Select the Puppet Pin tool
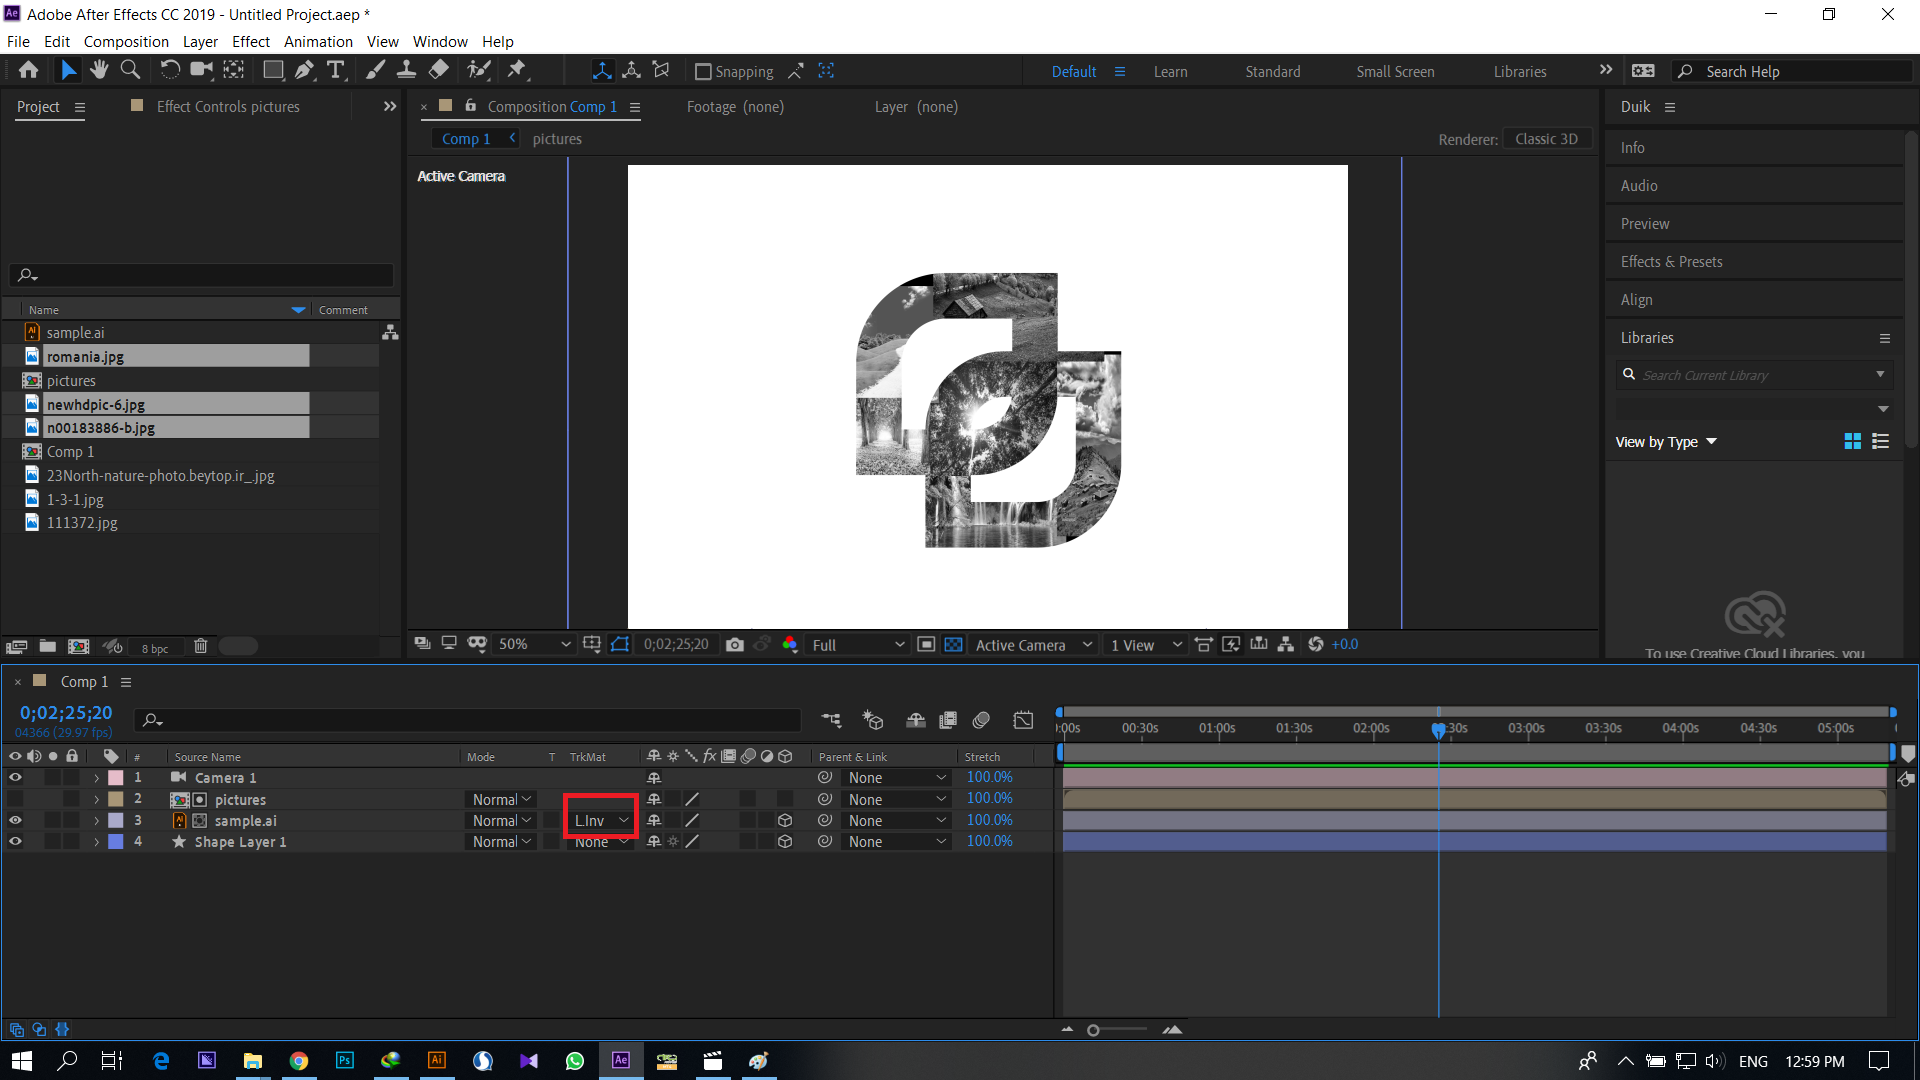 [517, 70]
